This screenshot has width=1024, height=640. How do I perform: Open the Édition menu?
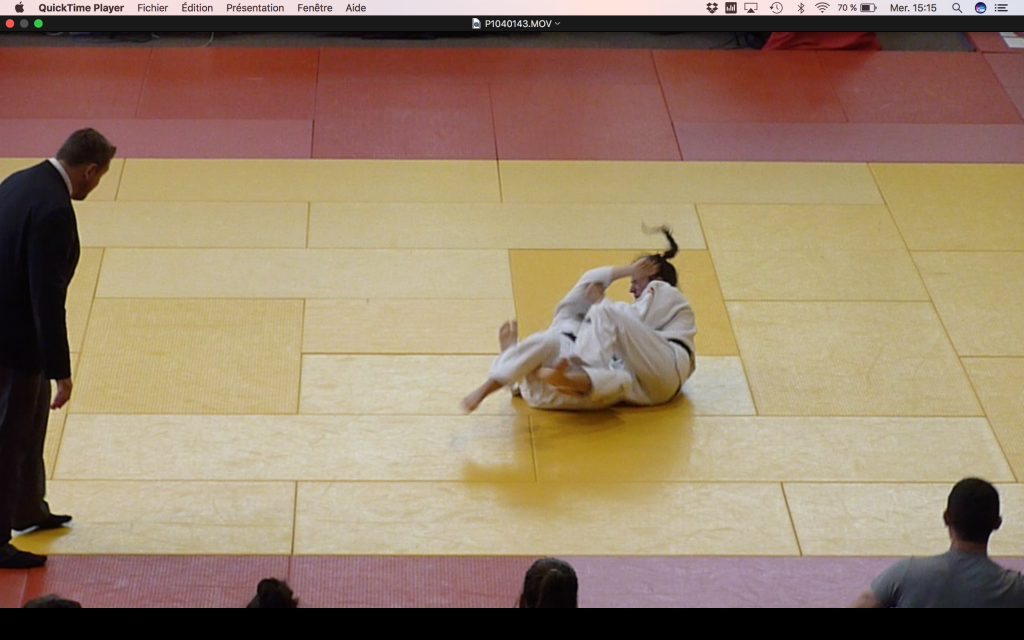[x=197, y=8]
